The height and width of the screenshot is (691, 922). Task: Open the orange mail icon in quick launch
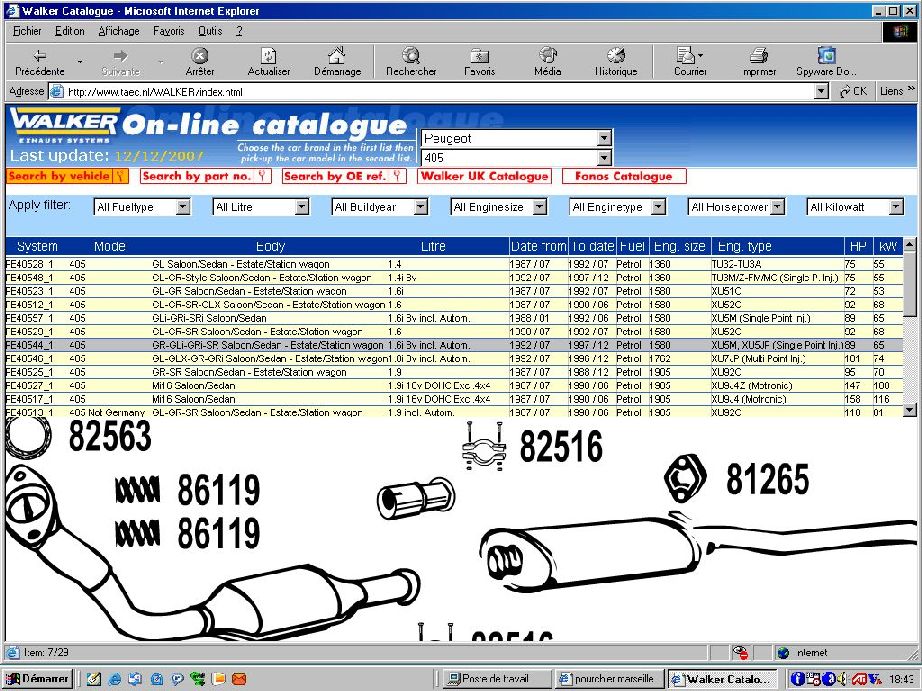click(239, 679)
